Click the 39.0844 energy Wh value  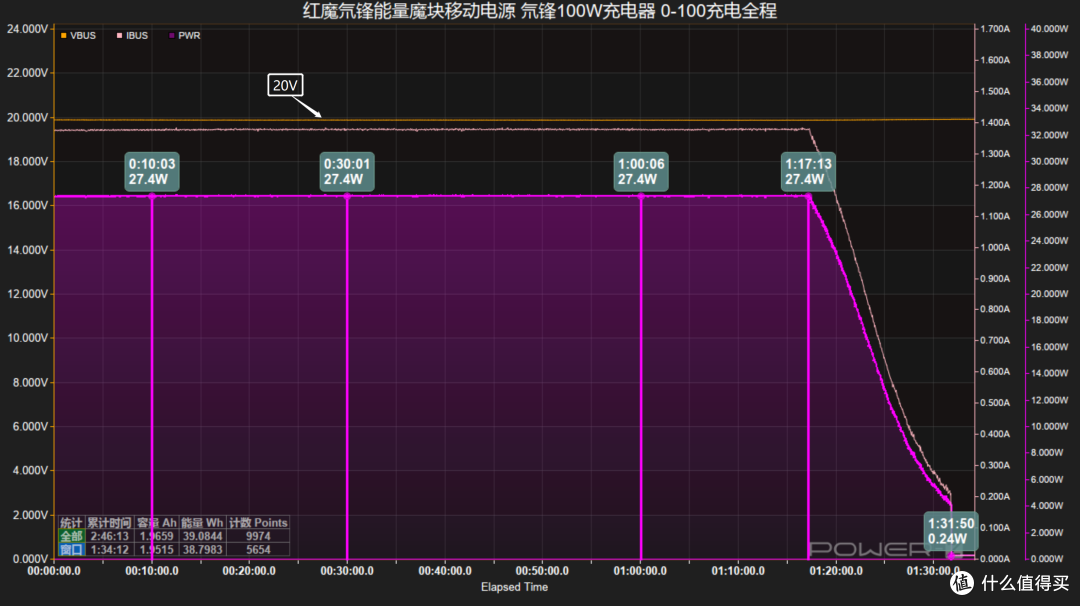202,536
